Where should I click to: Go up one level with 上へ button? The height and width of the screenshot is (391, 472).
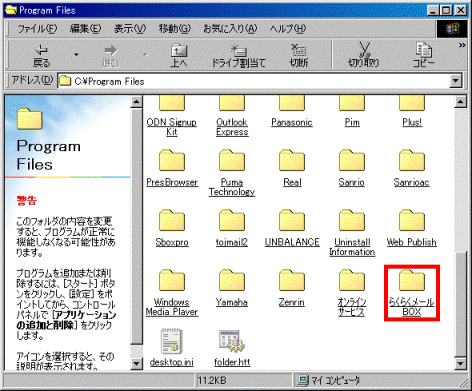pos(179,55)
